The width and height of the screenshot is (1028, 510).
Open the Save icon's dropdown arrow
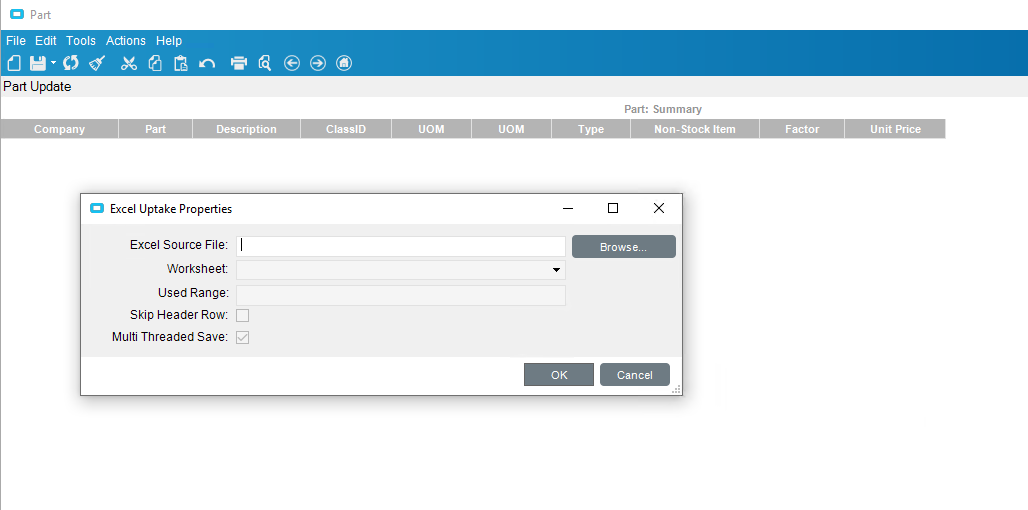53,63
